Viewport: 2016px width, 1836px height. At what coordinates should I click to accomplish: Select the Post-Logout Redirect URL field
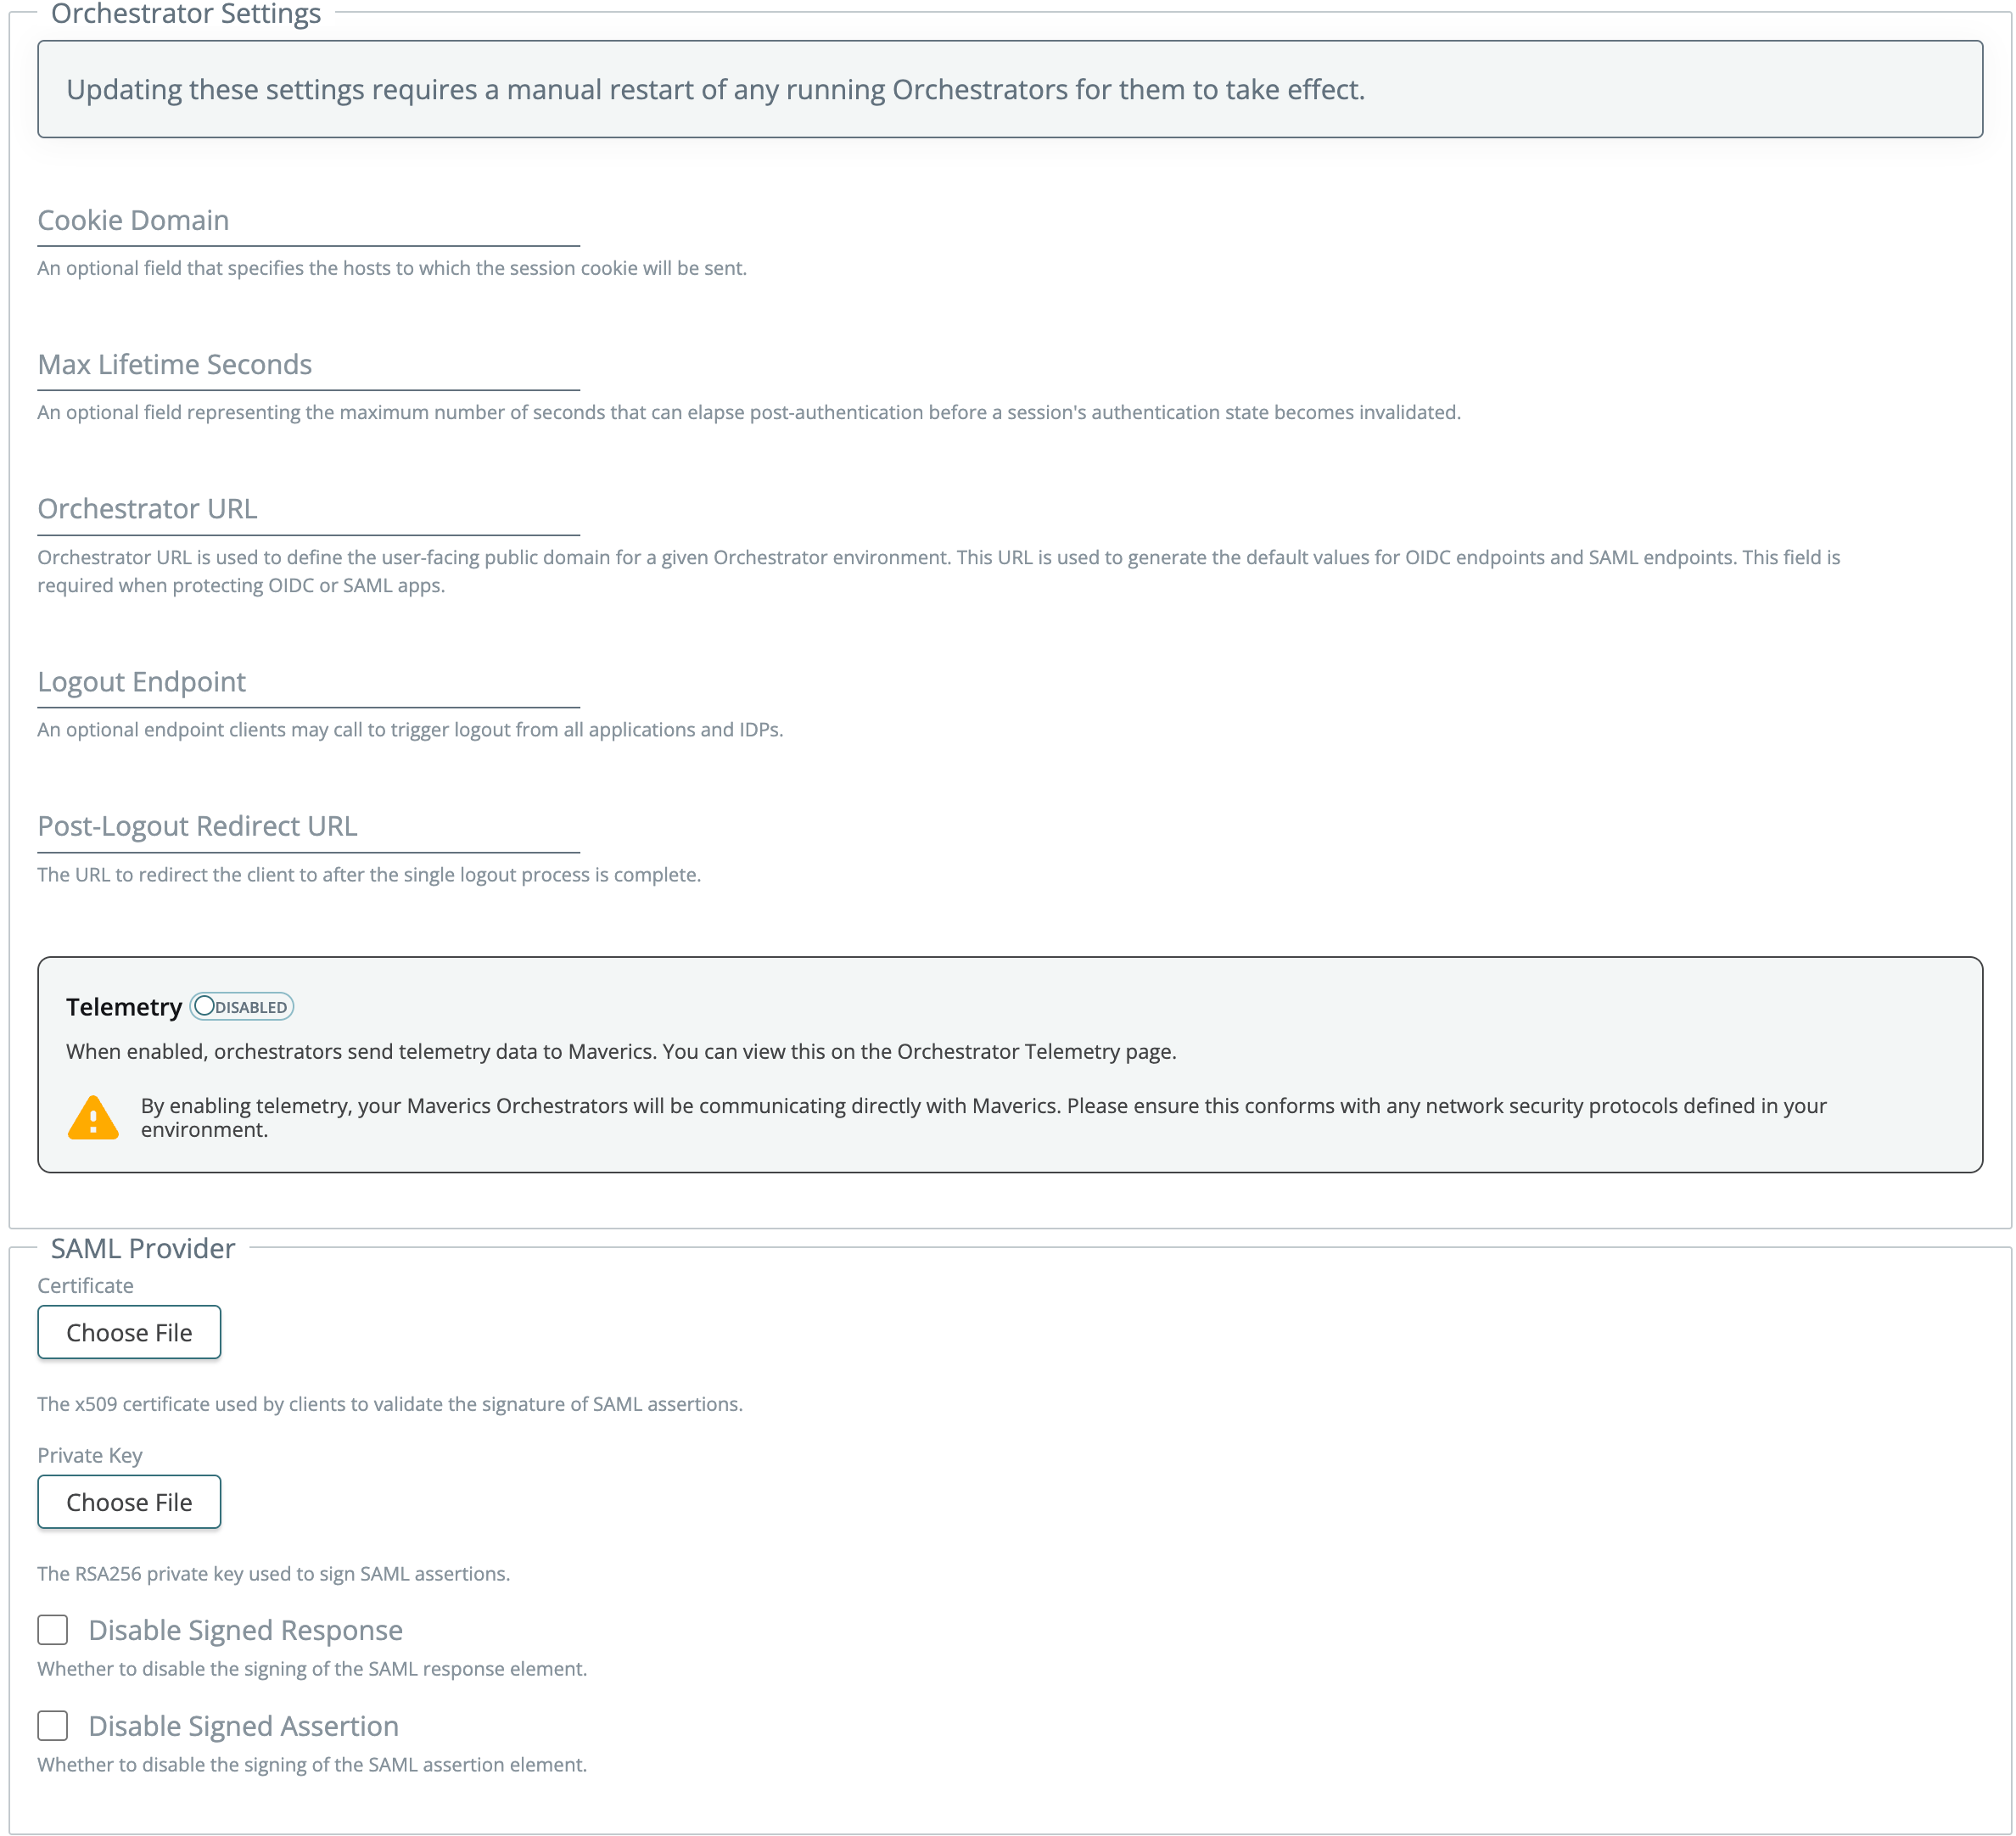(x=308, y=827)
